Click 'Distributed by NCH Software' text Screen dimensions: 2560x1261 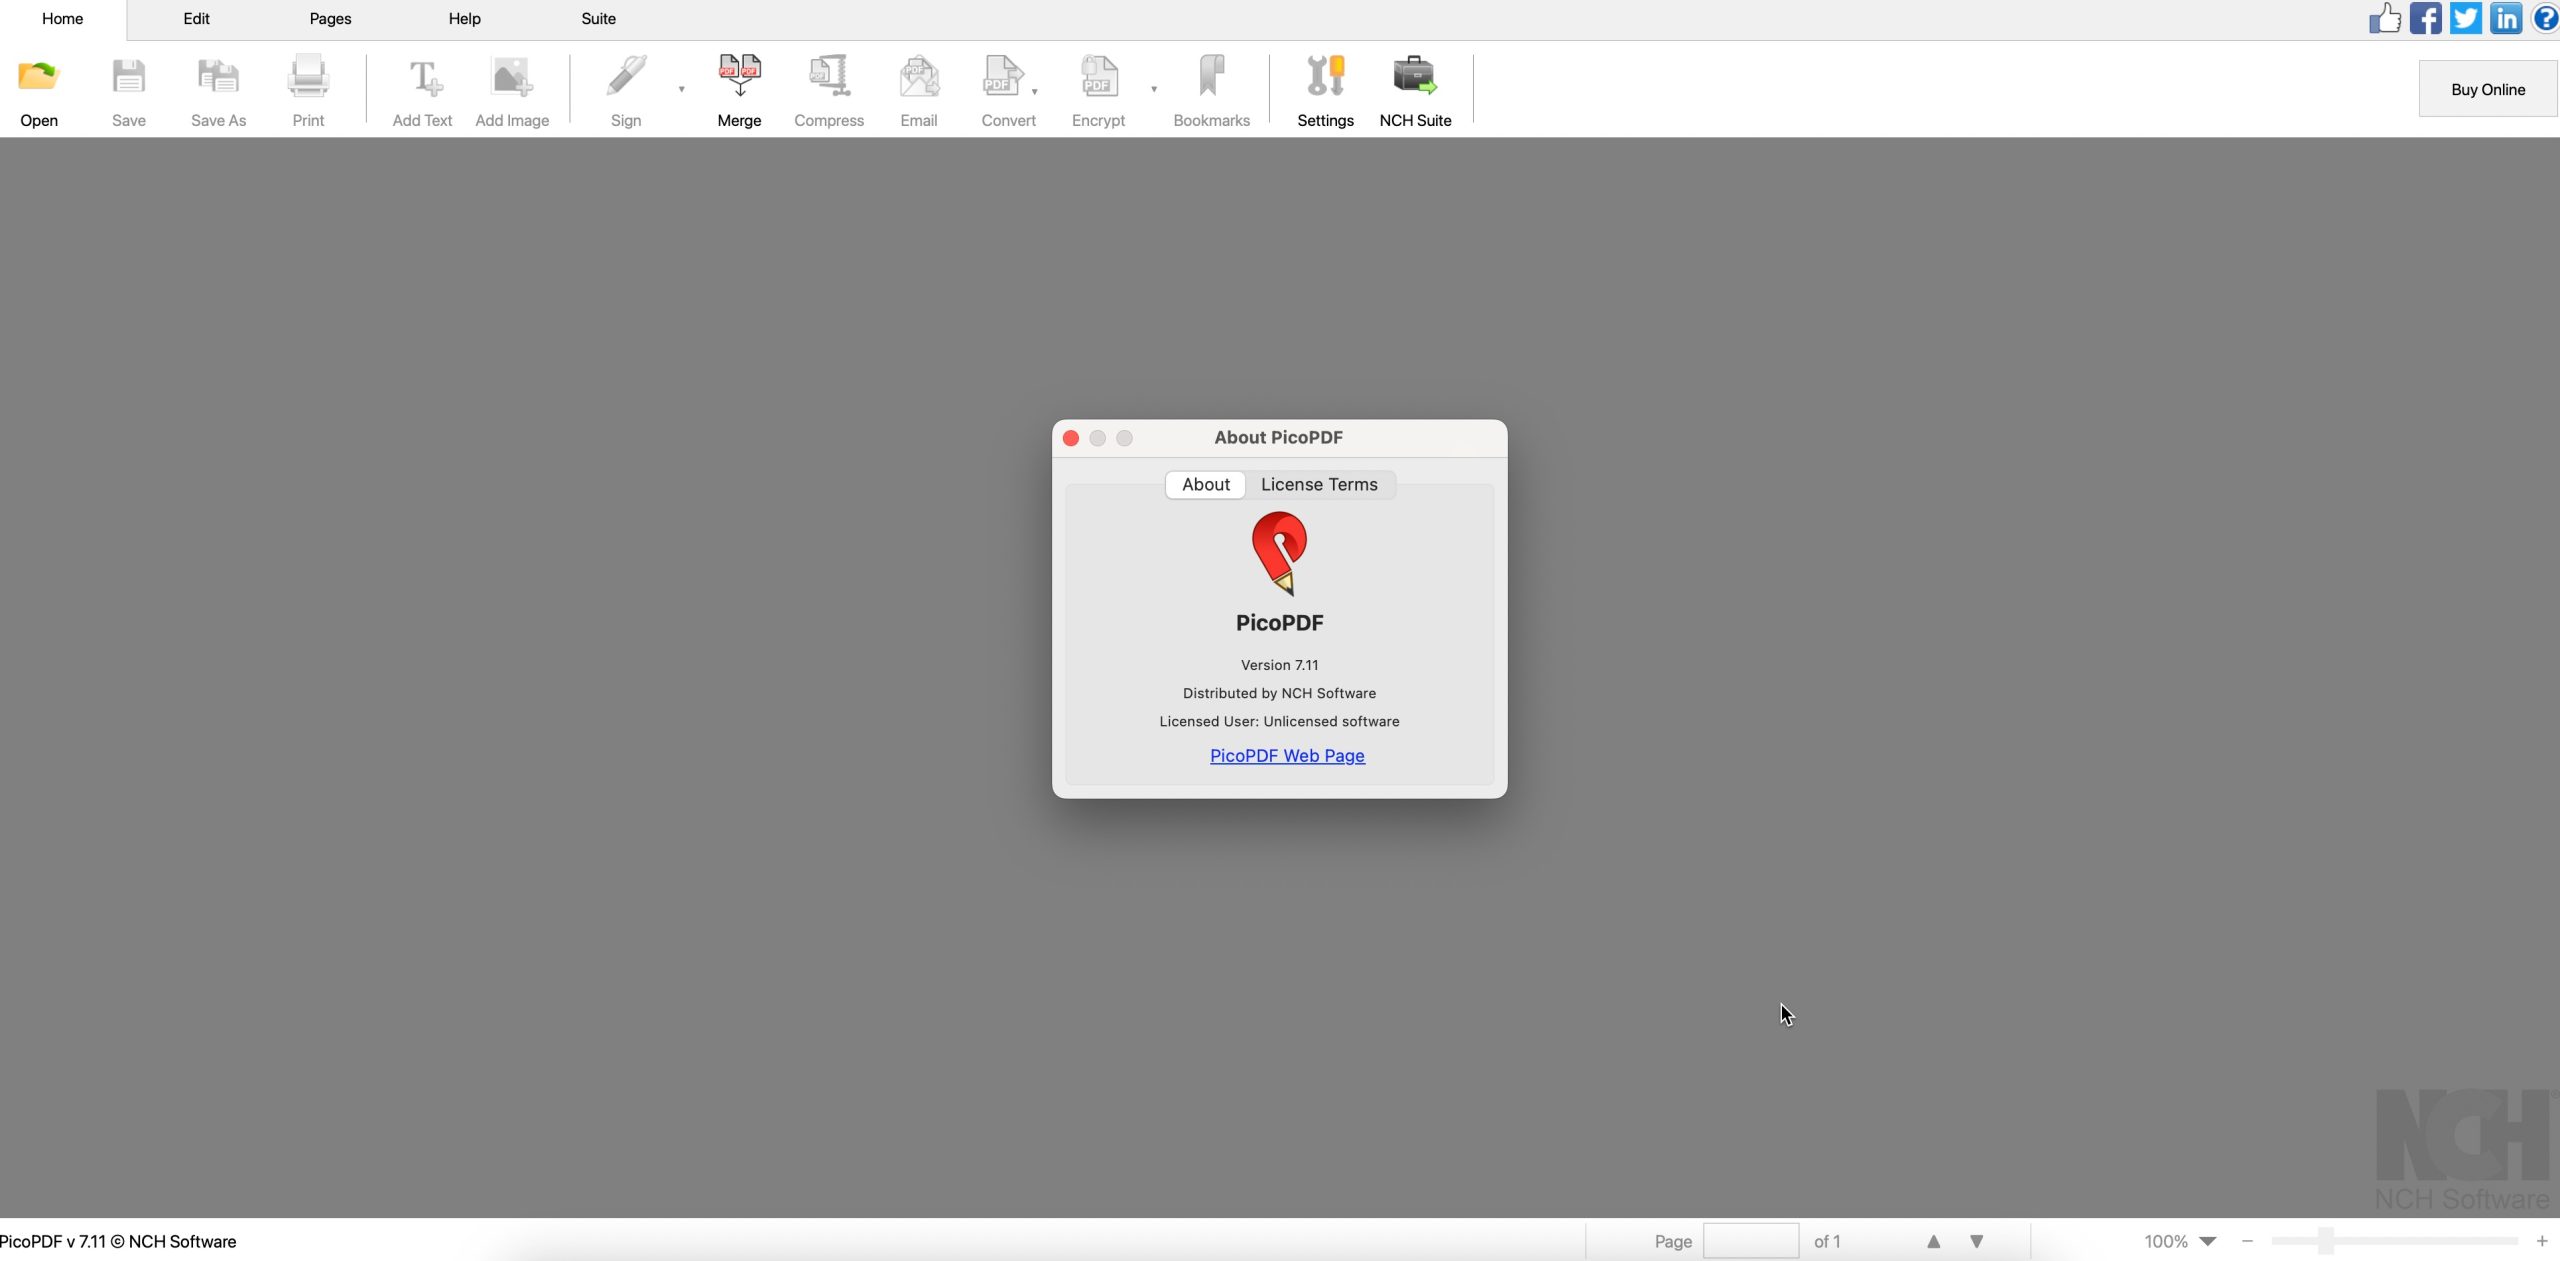1279,693
